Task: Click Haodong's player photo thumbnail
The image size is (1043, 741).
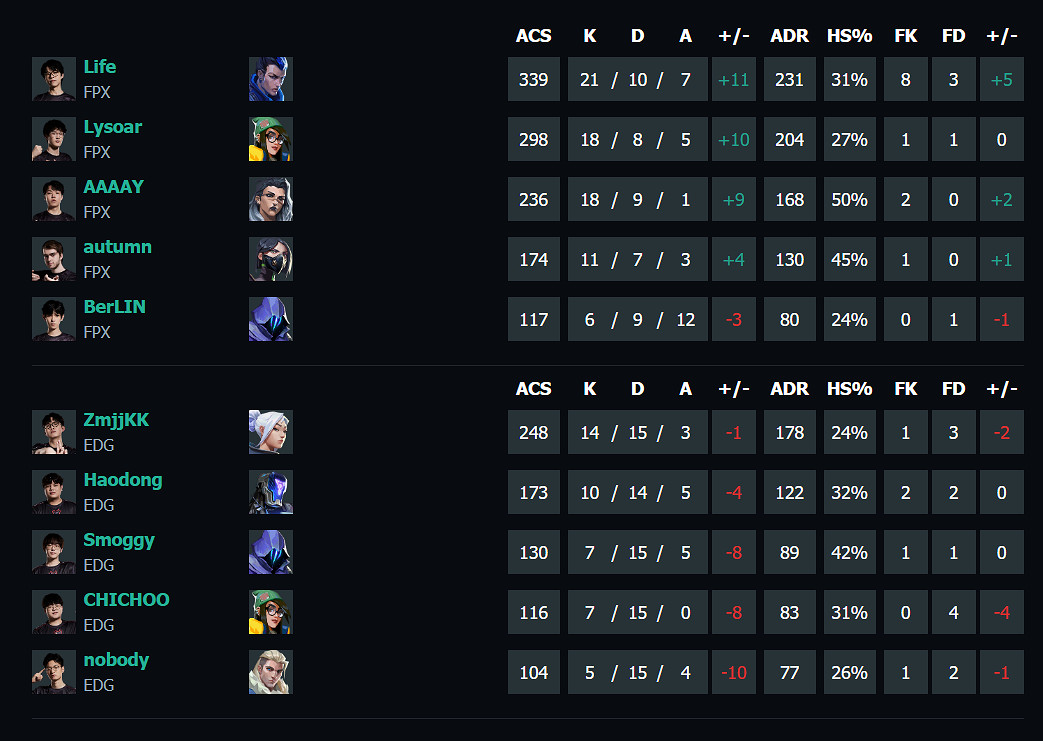Action: (x=54, y=492)
